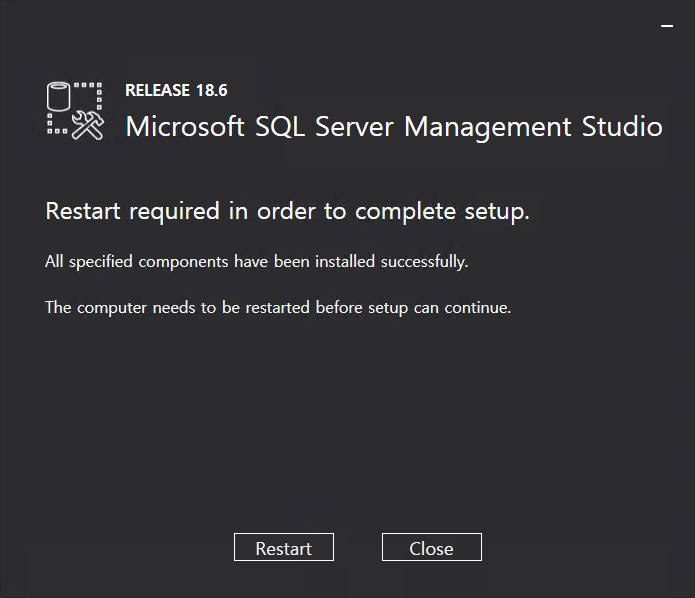Screen dimensions: 695x598
Task: Minimize the installer window
Action: pos(667,27)
